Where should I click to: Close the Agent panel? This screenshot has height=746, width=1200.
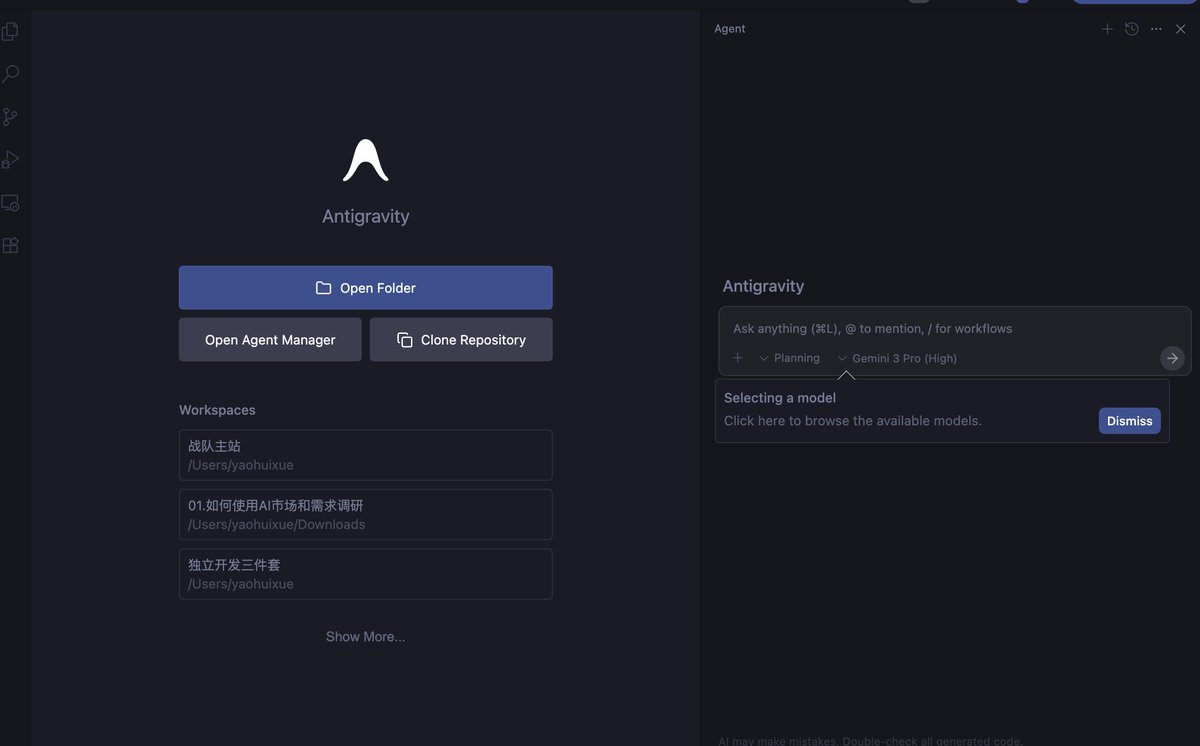click(1181, 29)
